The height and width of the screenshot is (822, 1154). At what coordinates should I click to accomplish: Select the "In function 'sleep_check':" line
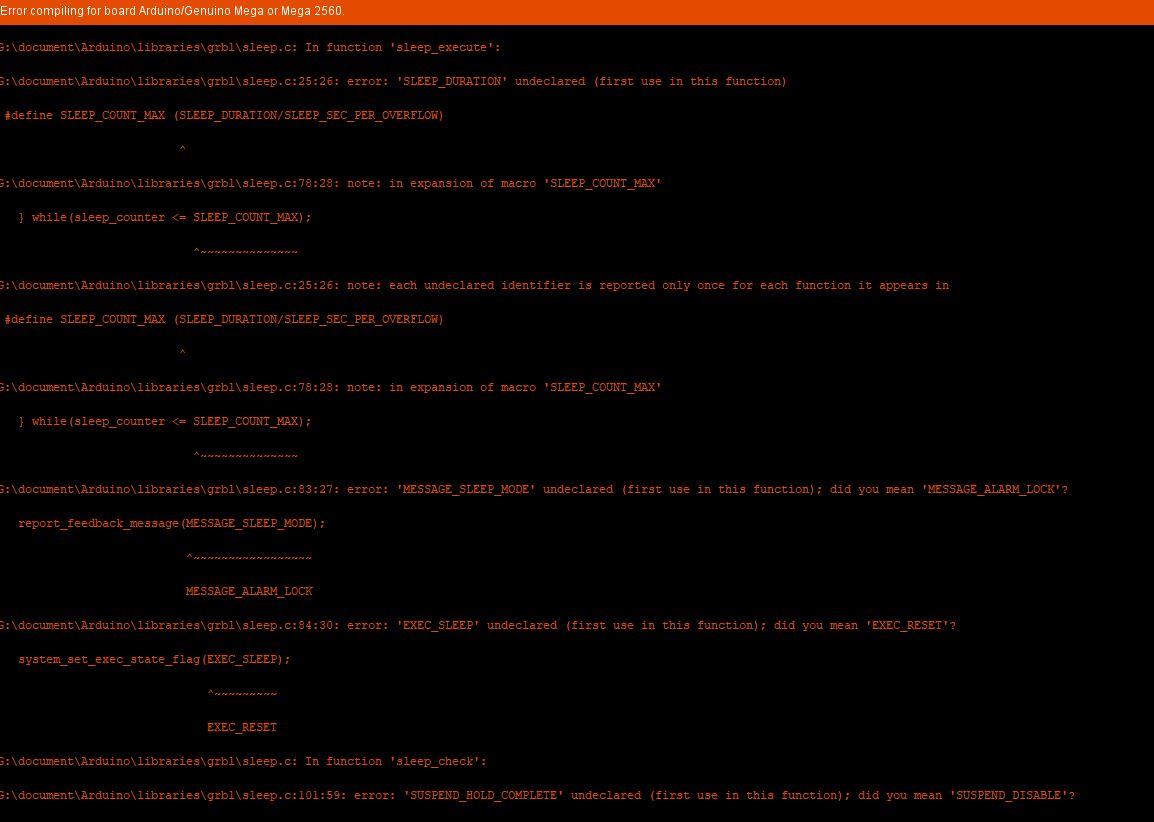pos(244,762)
